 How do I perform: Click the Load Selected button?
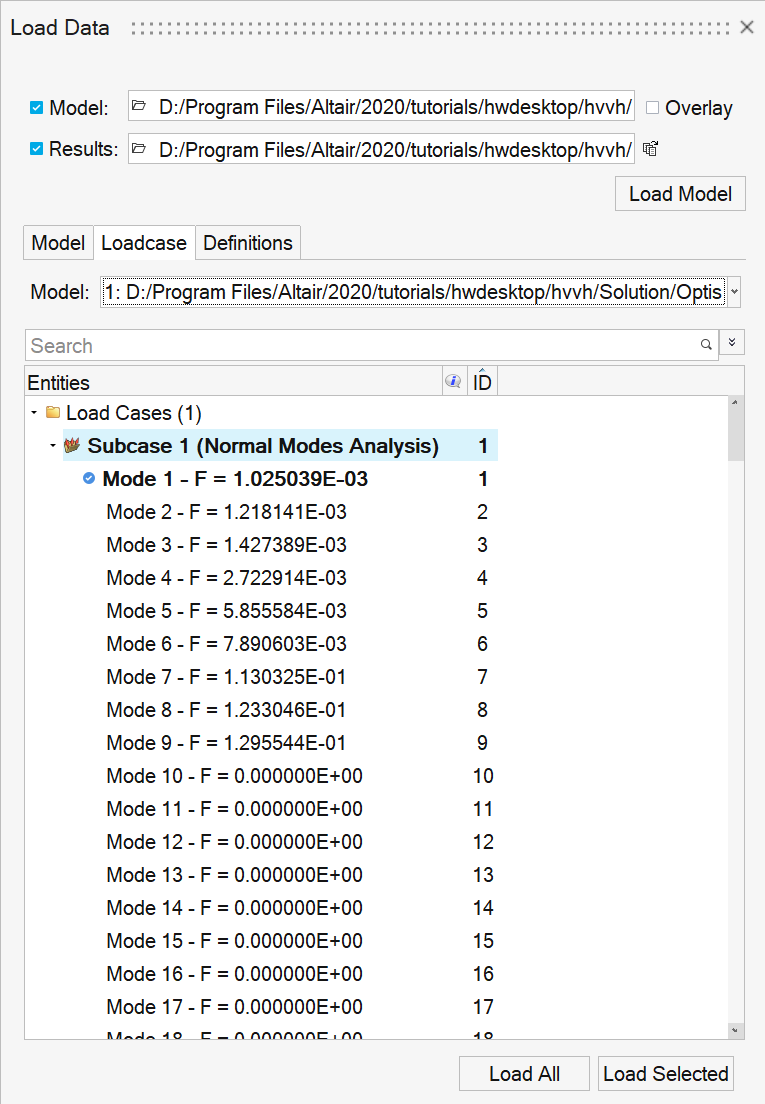click(x=666, y=1074)
